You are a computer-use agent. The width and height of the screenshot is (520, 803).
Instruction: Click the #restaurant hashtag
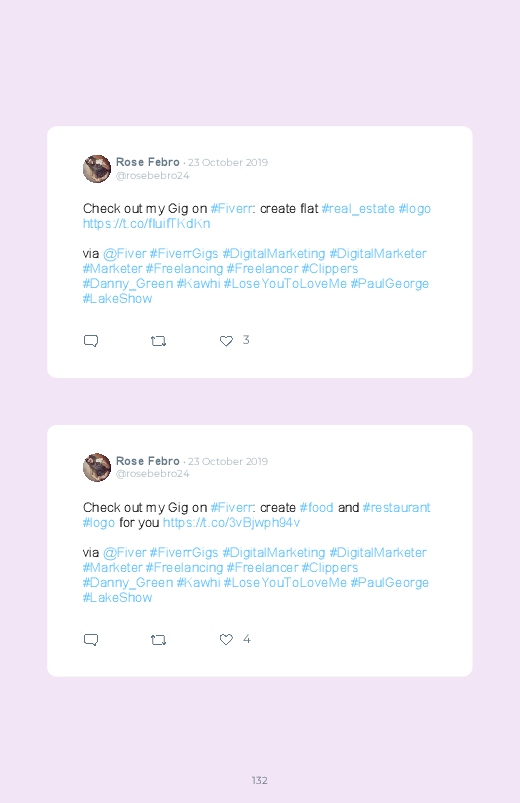pyautogui.click(x=396, y=508)
